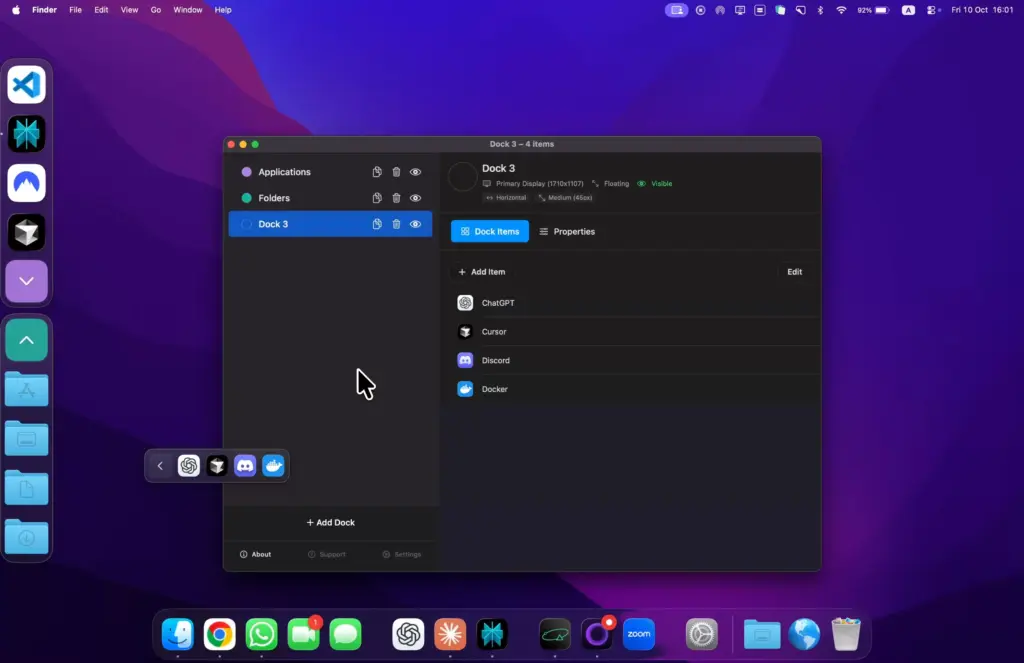Click Docker icon in the floating Dock 3

click(x=273, y=466)
